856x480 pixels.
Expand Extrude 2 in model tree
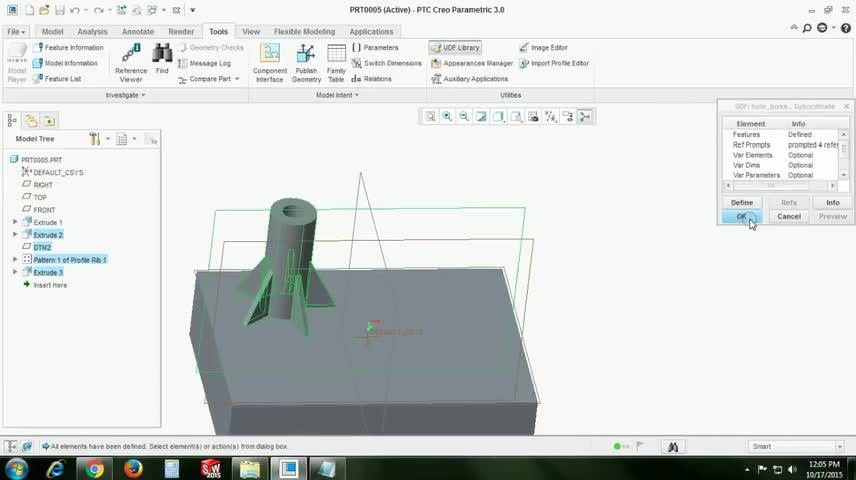point(15,234)
